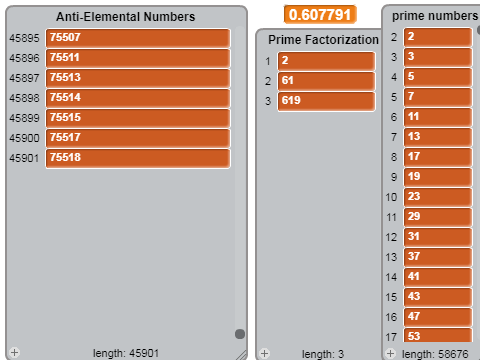This screenshot has height=360, width=480.
Task: Select item 43 in prime numbers list
Action: [x=438, y=297]
